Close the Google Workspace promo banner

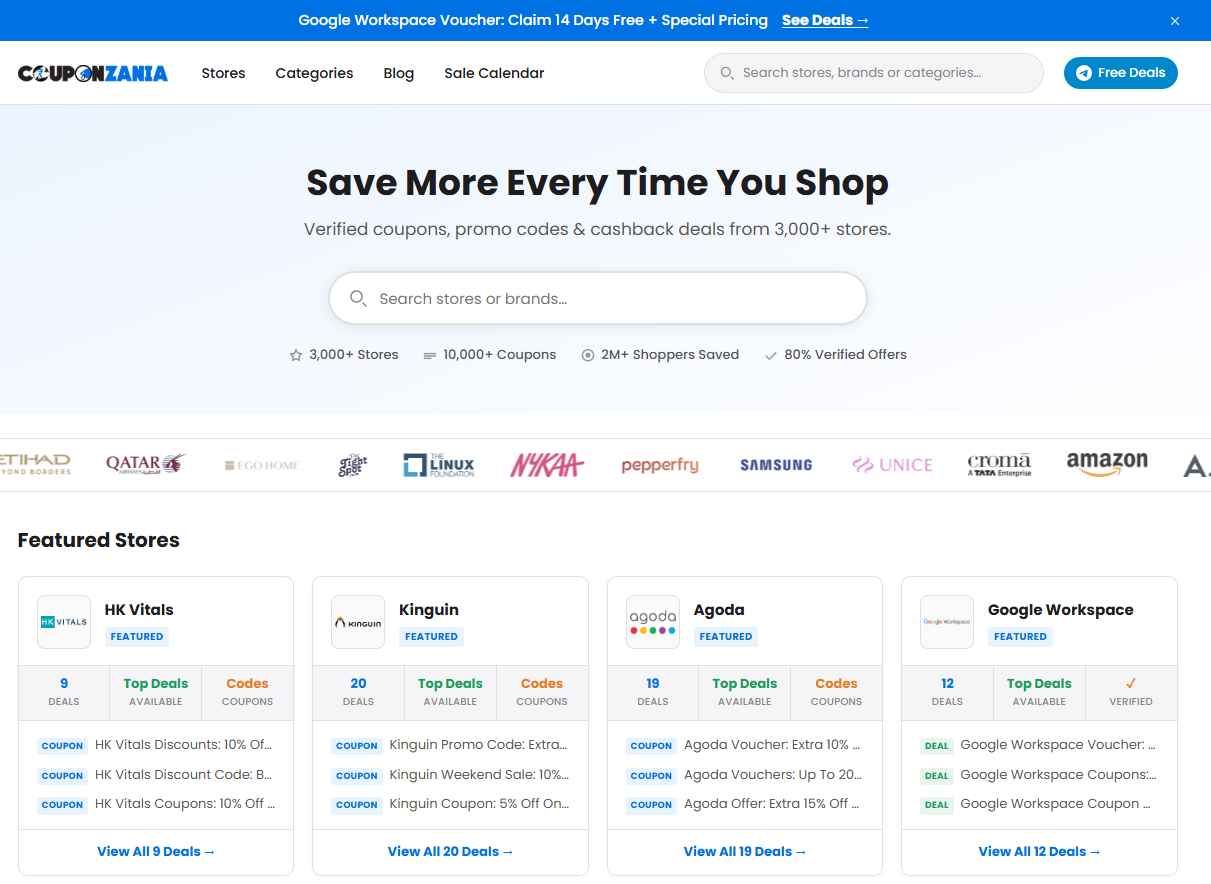coord(1175,21)
